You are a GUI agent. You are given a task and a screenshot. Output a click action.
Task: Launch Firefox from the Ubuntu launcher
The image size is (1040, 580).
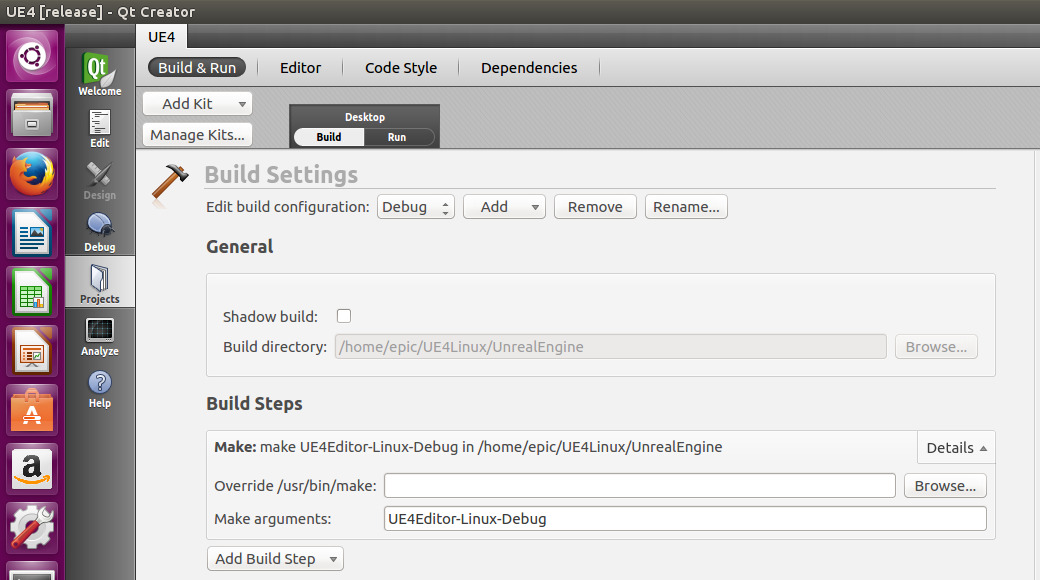[x=32, y=177]
